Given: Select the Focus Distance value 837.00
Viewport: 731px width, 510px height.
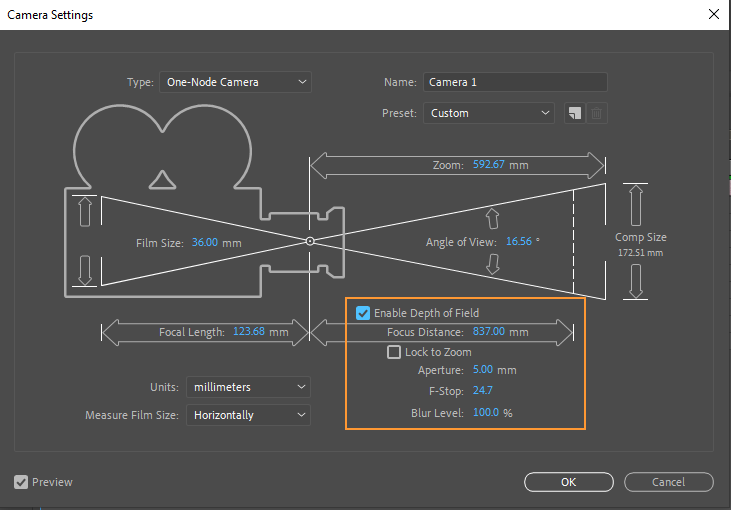Looking at the screenshot, I should [489, 331].
